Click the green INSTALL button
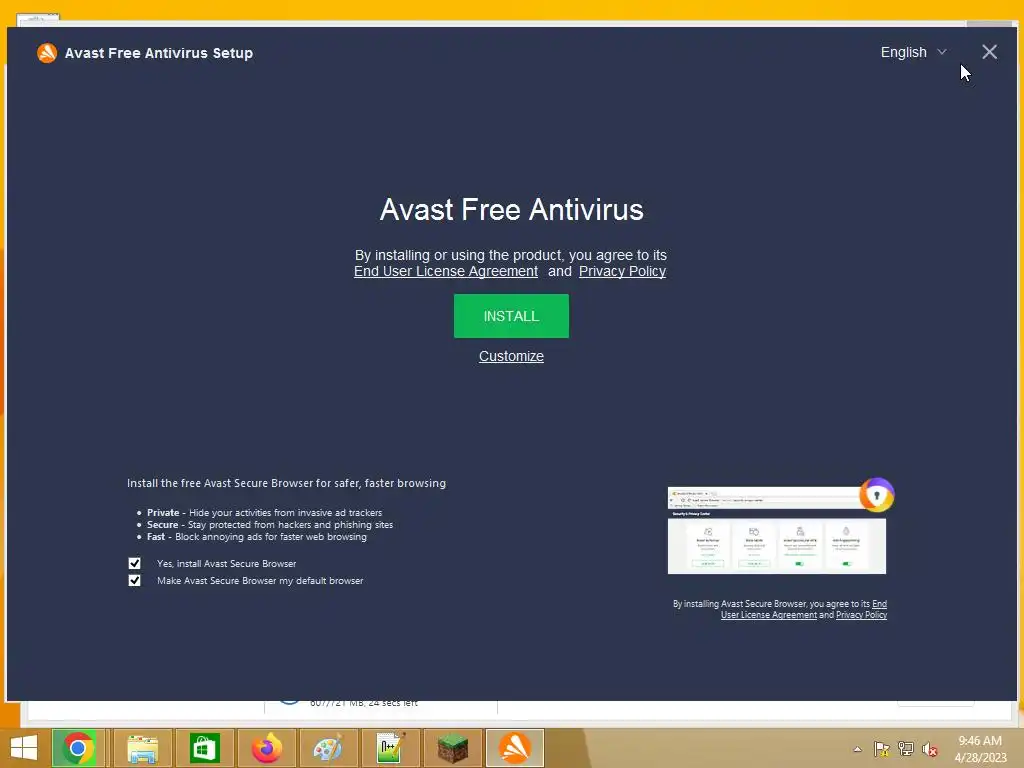Screen dimensions: 1024x768 pos(511,316)
